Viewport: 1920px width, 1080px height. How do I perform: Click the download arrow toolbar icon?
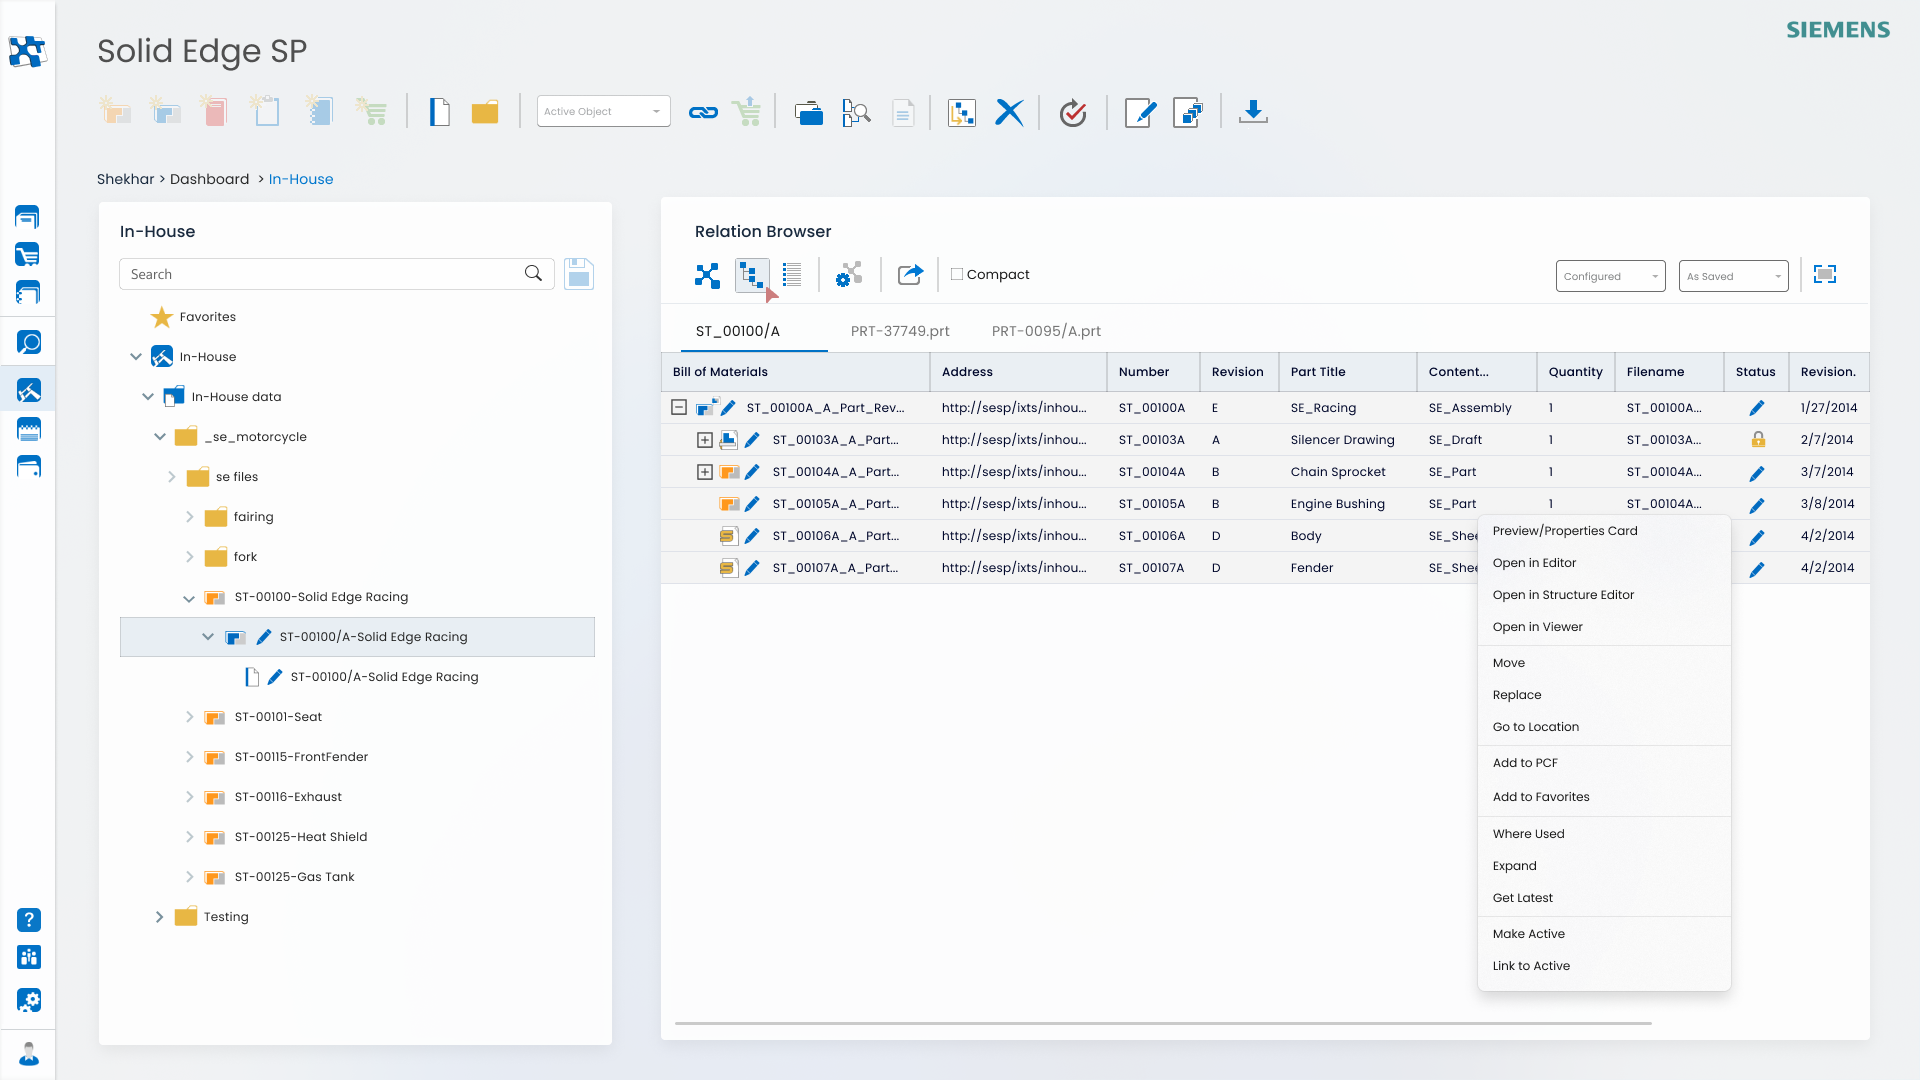[1253, 112]
